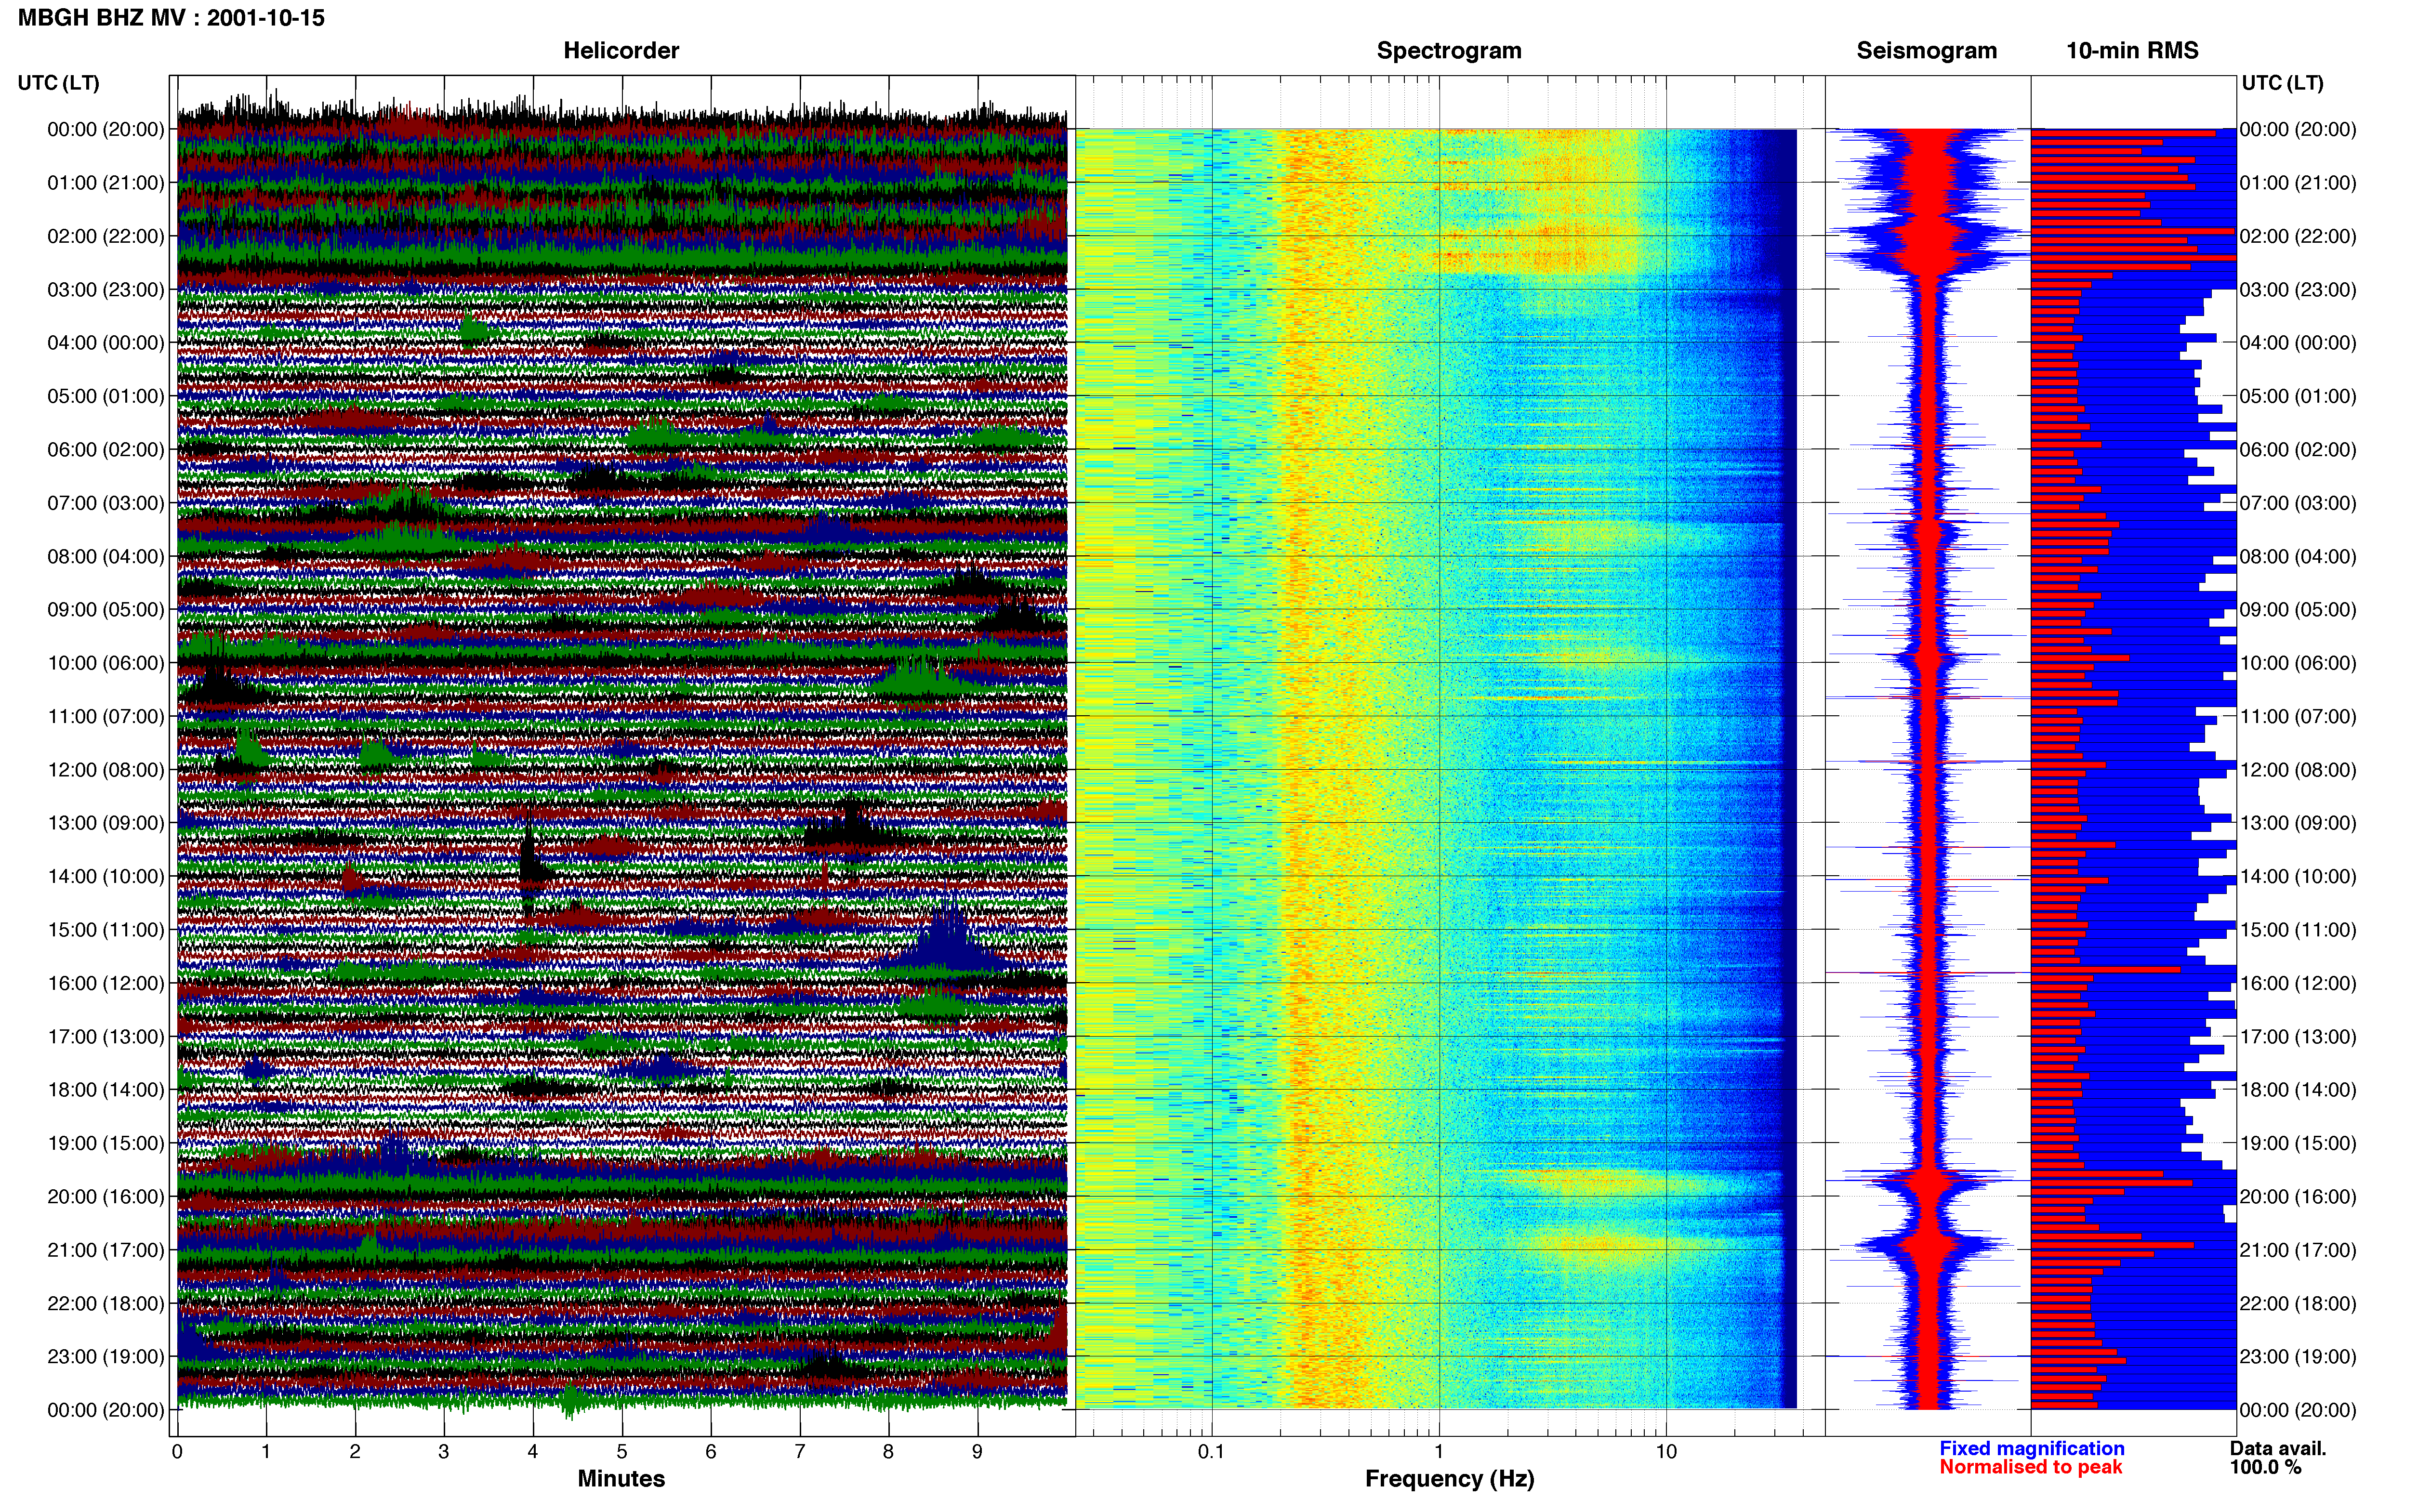Viewport: 2418px width, 1512px height.
Task: Click the '100.0 %' data availability value
Action: coord(2265,1467)
